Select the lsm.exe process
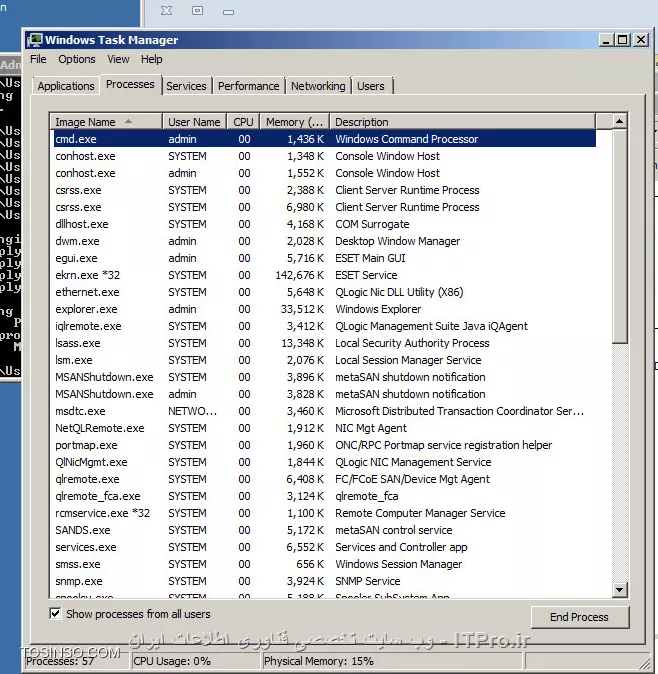 point(325,360)
